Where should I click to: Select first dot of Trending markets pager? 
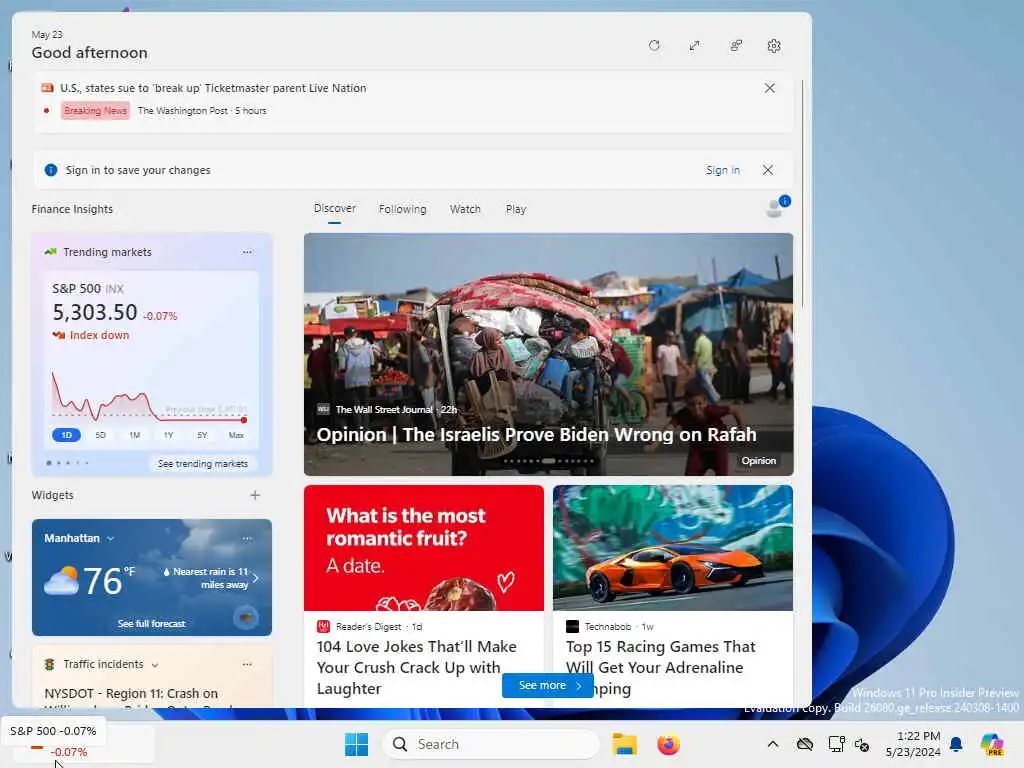(49, 463)
